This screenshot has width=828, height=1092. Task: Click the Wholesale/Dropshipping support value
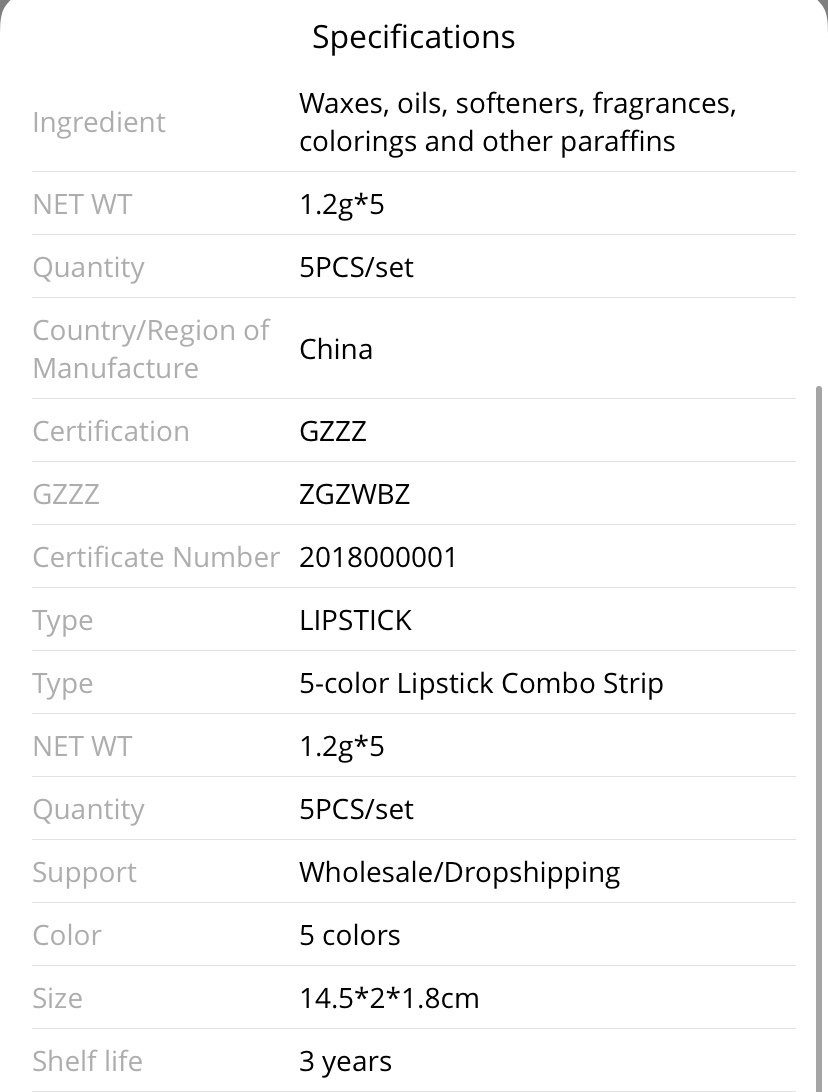point(460,873)
